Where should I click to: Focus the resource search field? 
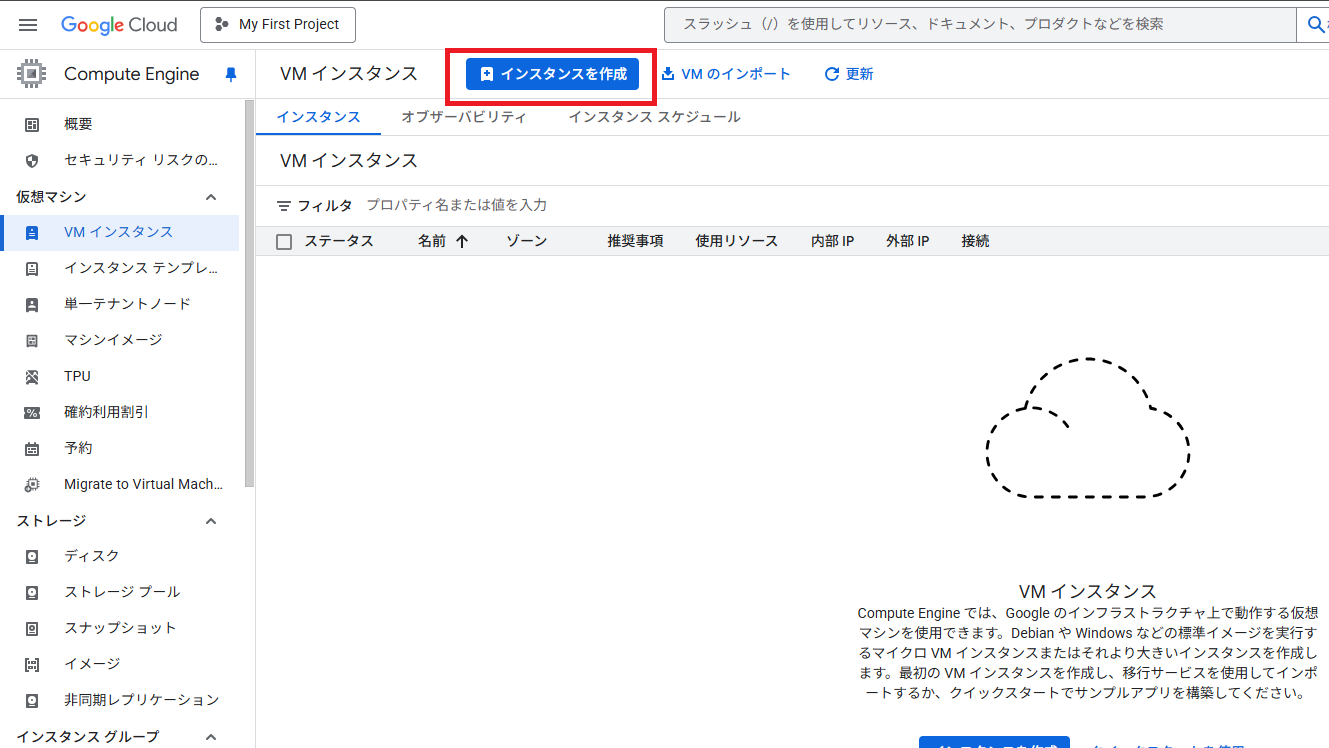(980, 24)
